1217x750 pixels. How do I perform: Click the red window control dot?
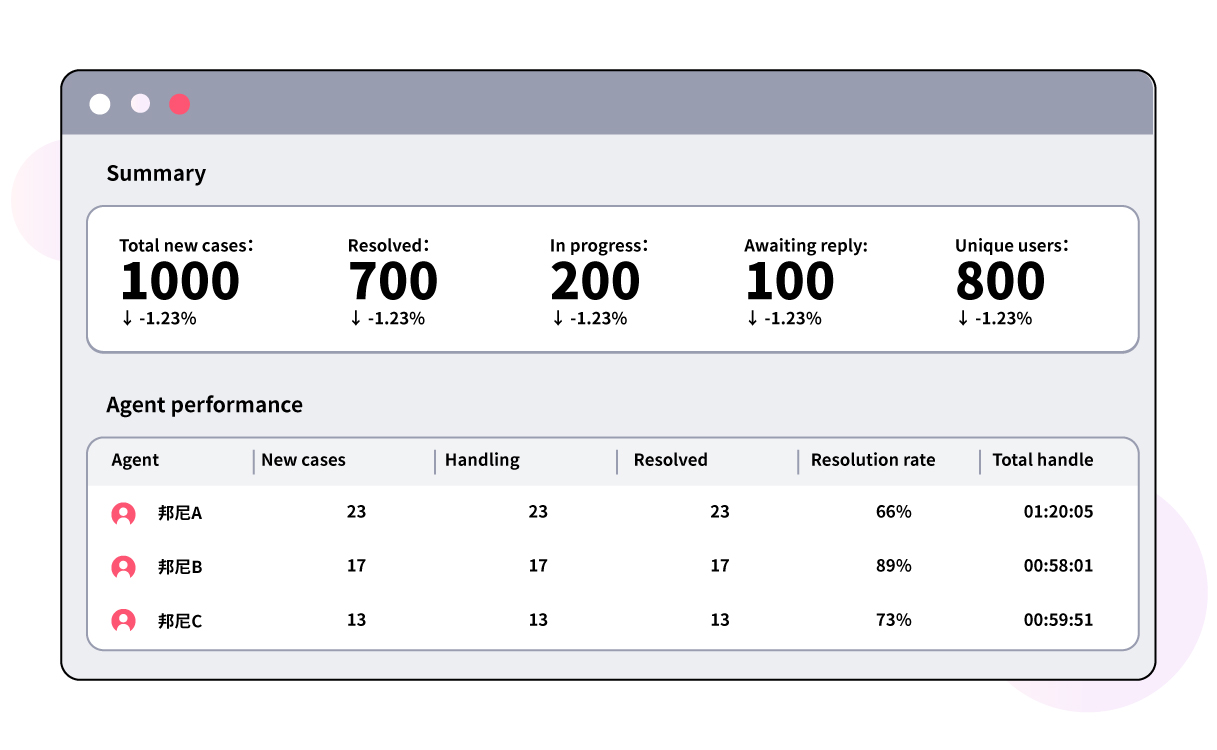pos(179,104)
